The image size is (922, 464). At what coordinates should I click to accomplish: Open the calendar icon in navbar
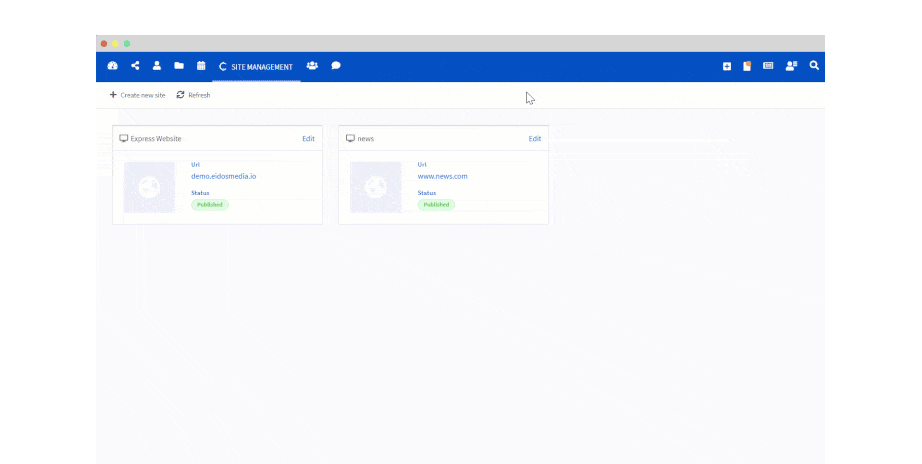201,66
